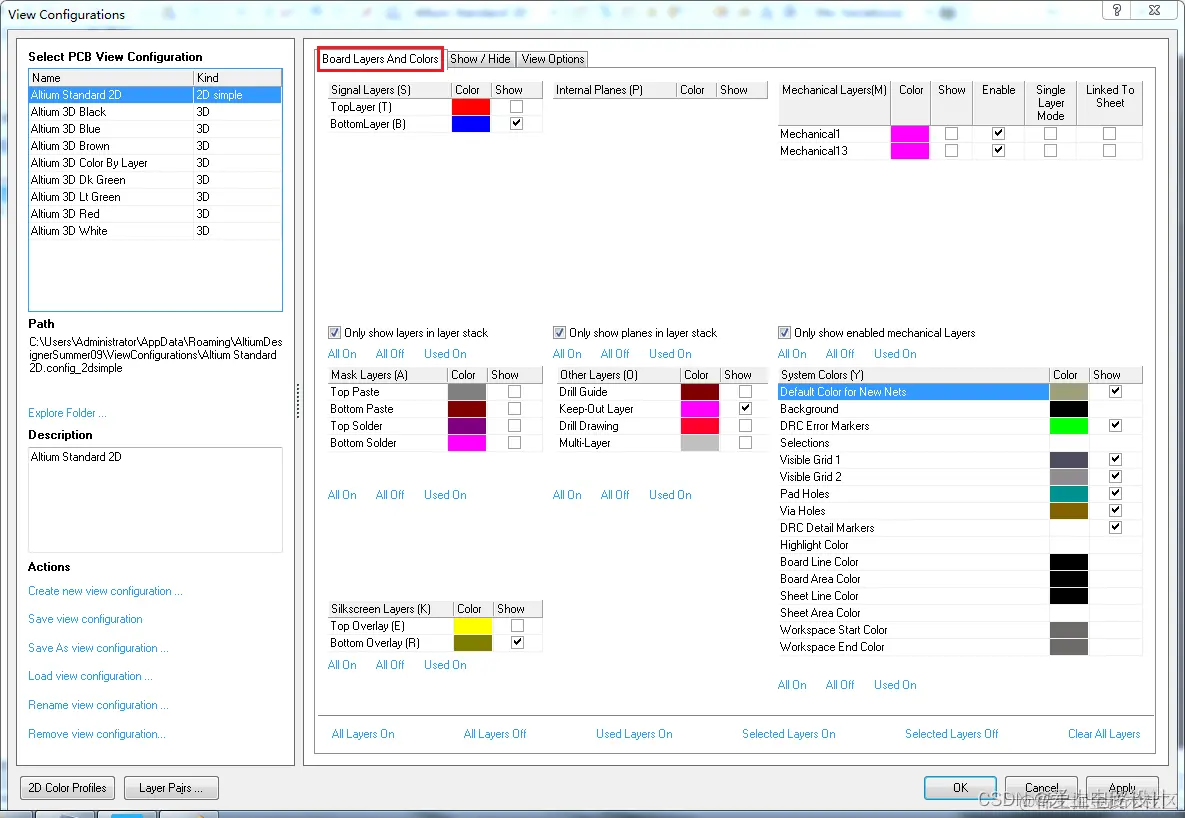
Task: Click Remove view configuration link
Action: click(x=97, y=734)
